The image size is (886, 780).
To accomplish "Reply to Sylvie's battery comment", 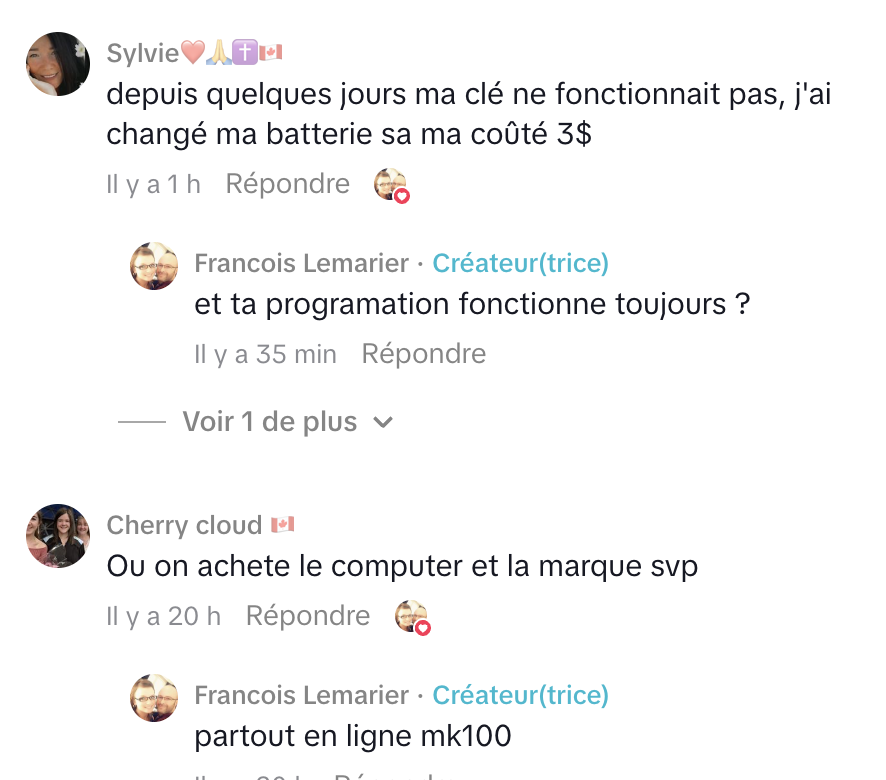I will point(288,184).
